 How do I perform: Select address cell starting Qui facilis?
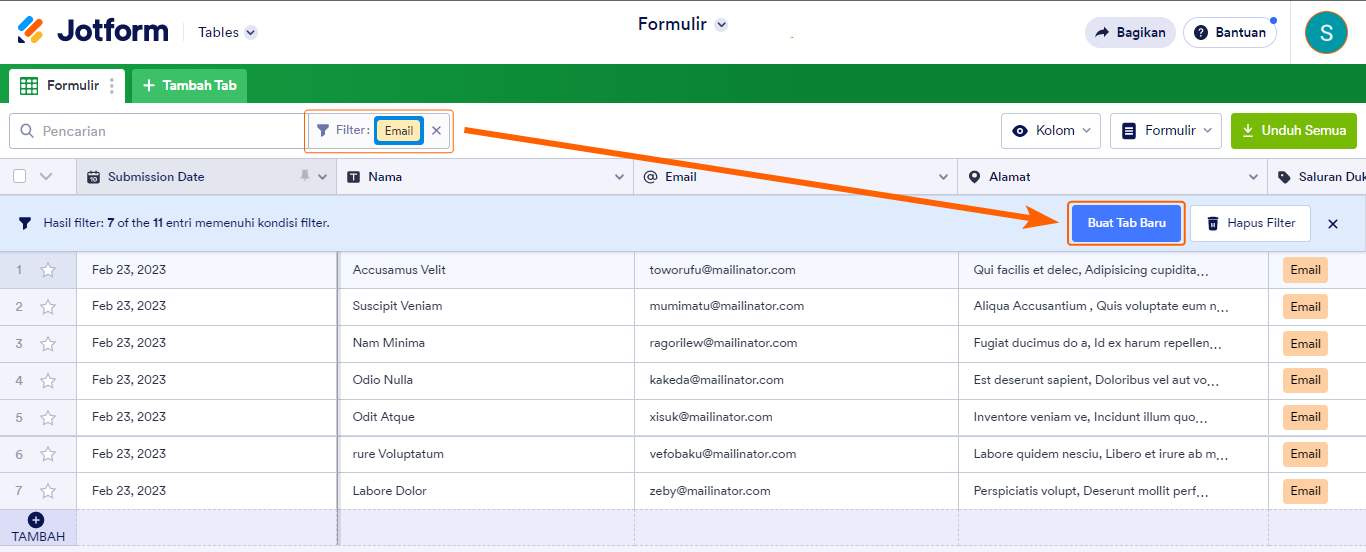pyautogui.click(x=1113, y=270)
